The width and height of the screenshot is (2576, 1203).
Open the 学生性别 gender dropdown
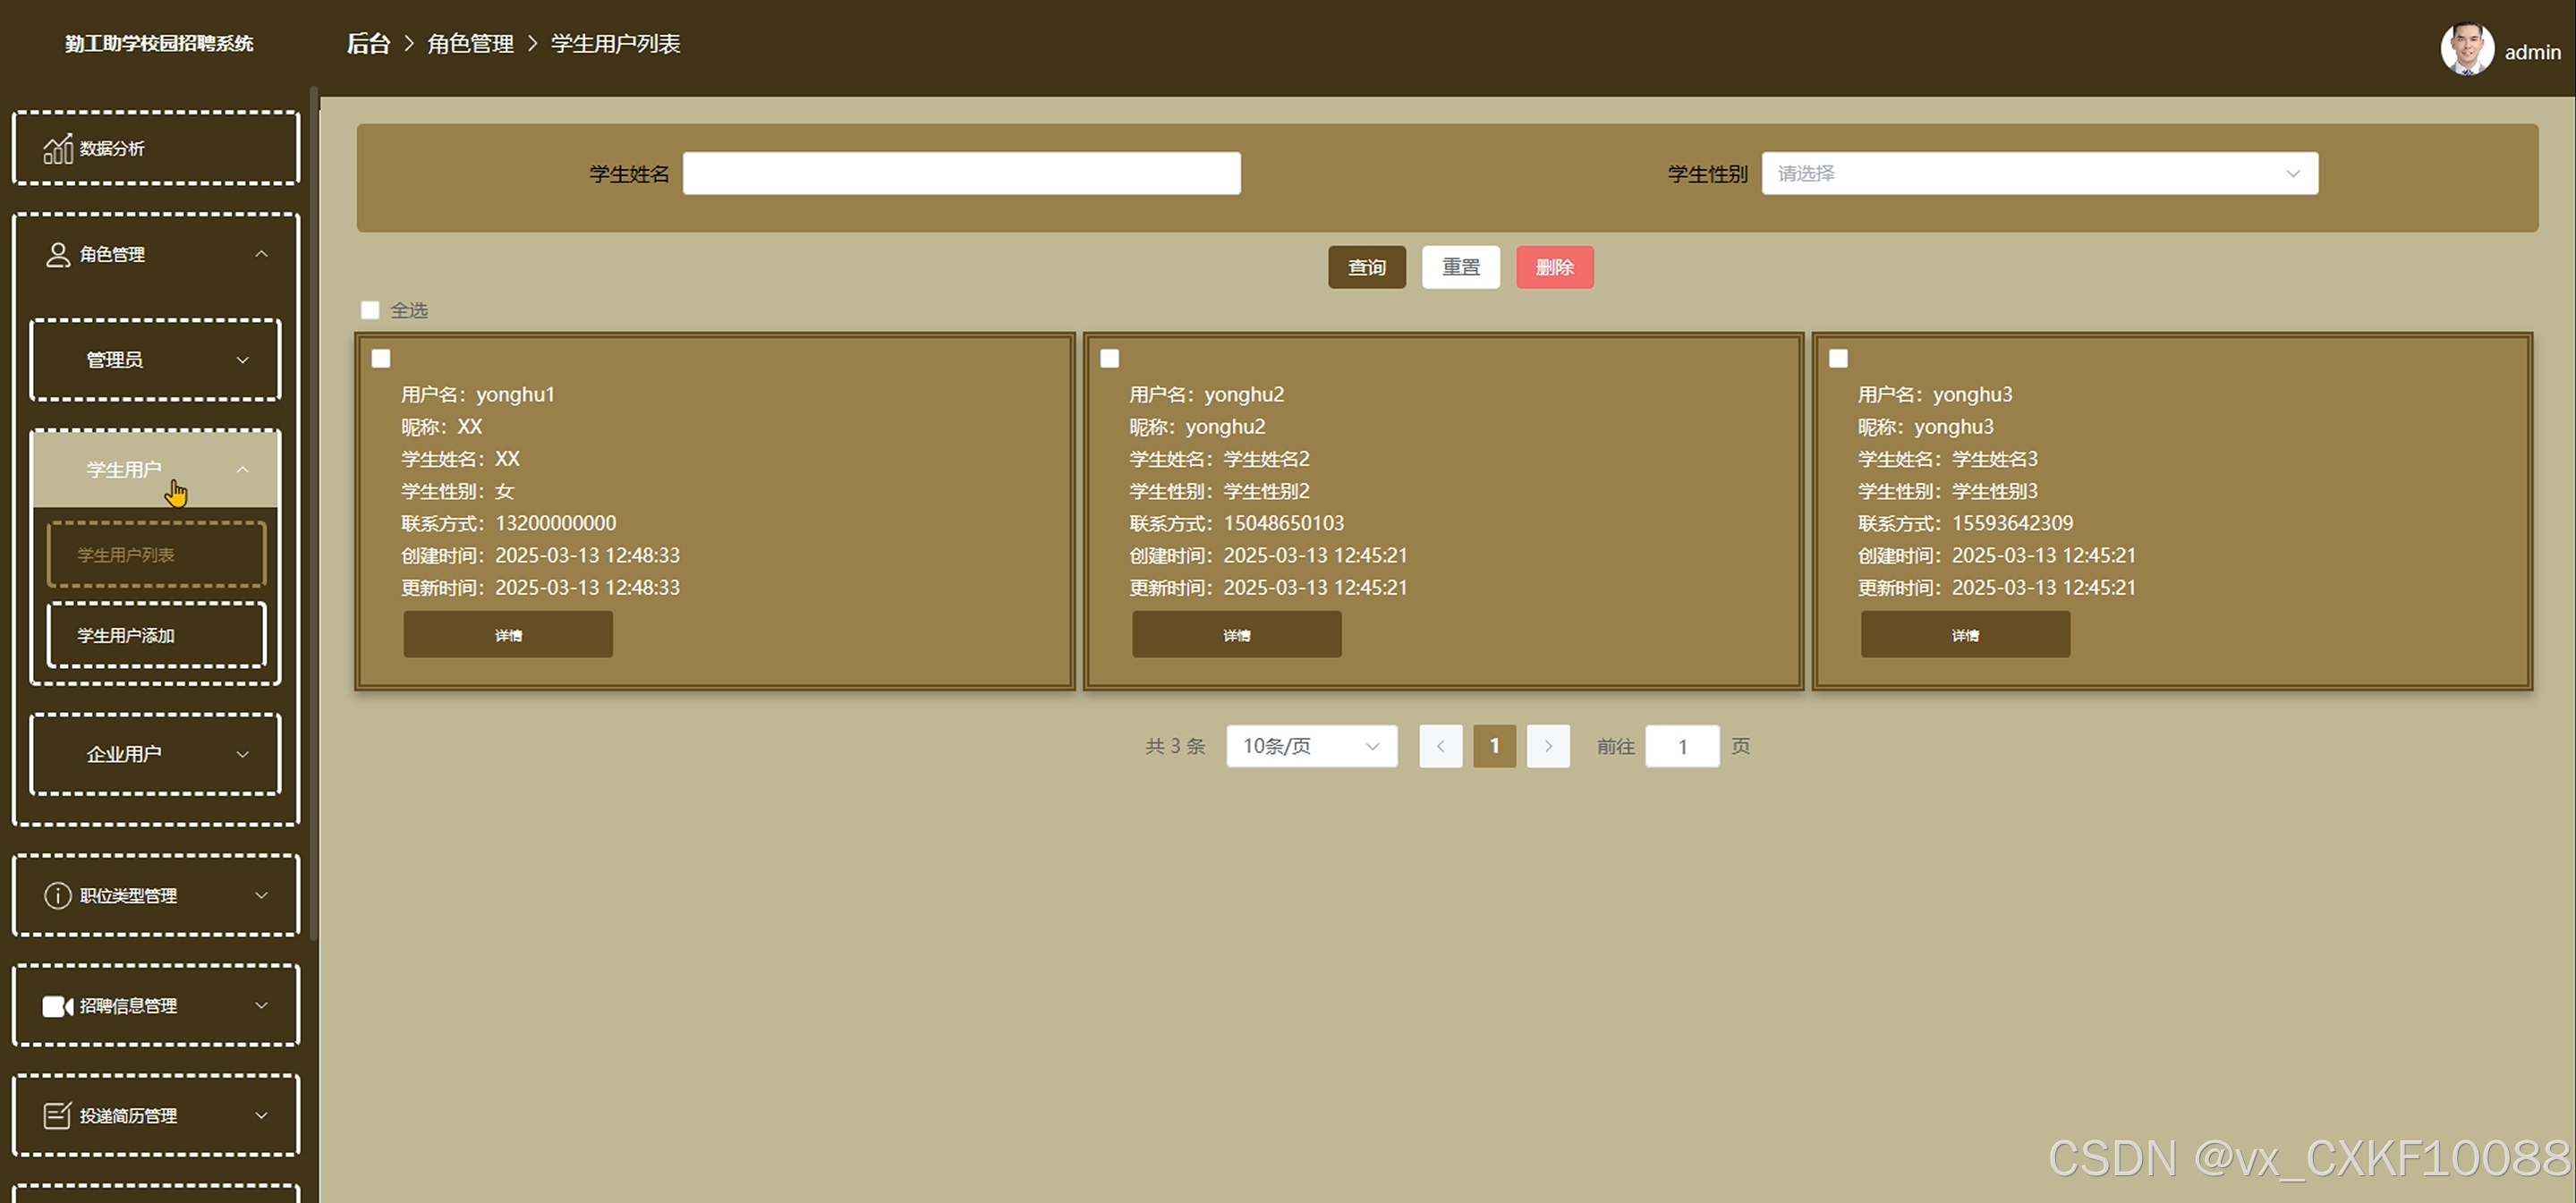tap(2039, 174)
